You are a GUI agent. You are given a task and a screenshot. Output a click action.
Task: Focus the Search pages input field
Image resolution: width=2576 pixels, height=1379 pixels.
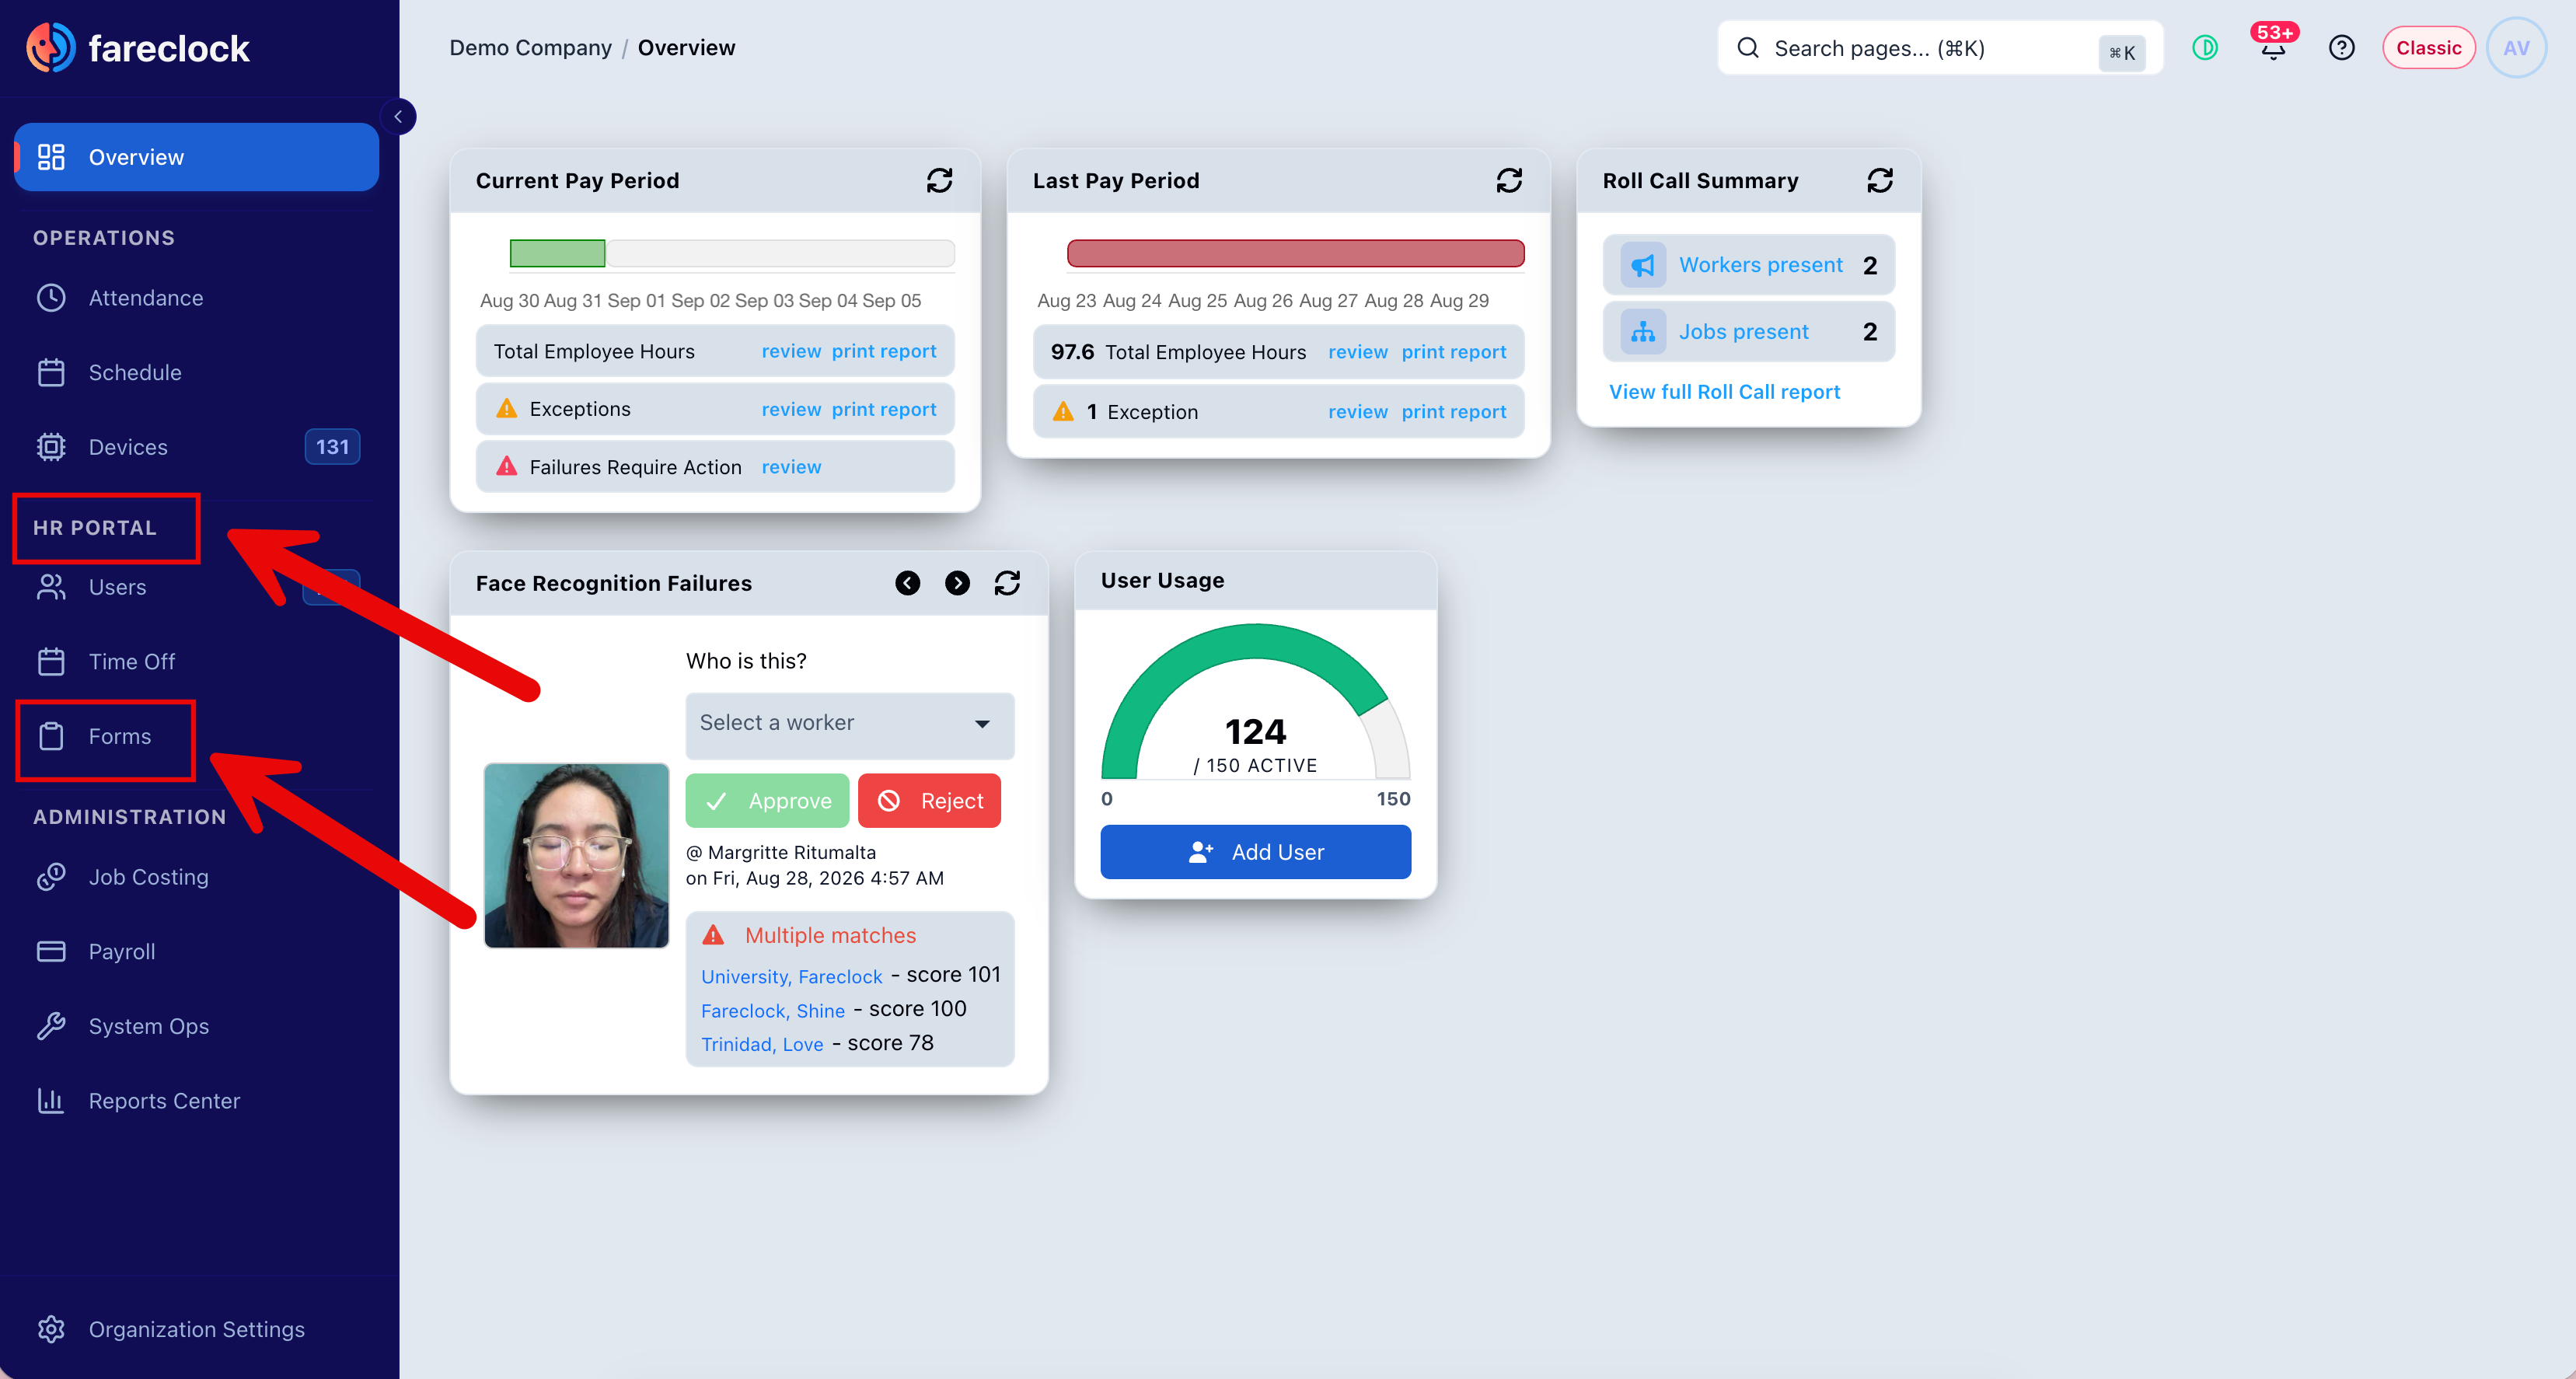click(1940, 48)
